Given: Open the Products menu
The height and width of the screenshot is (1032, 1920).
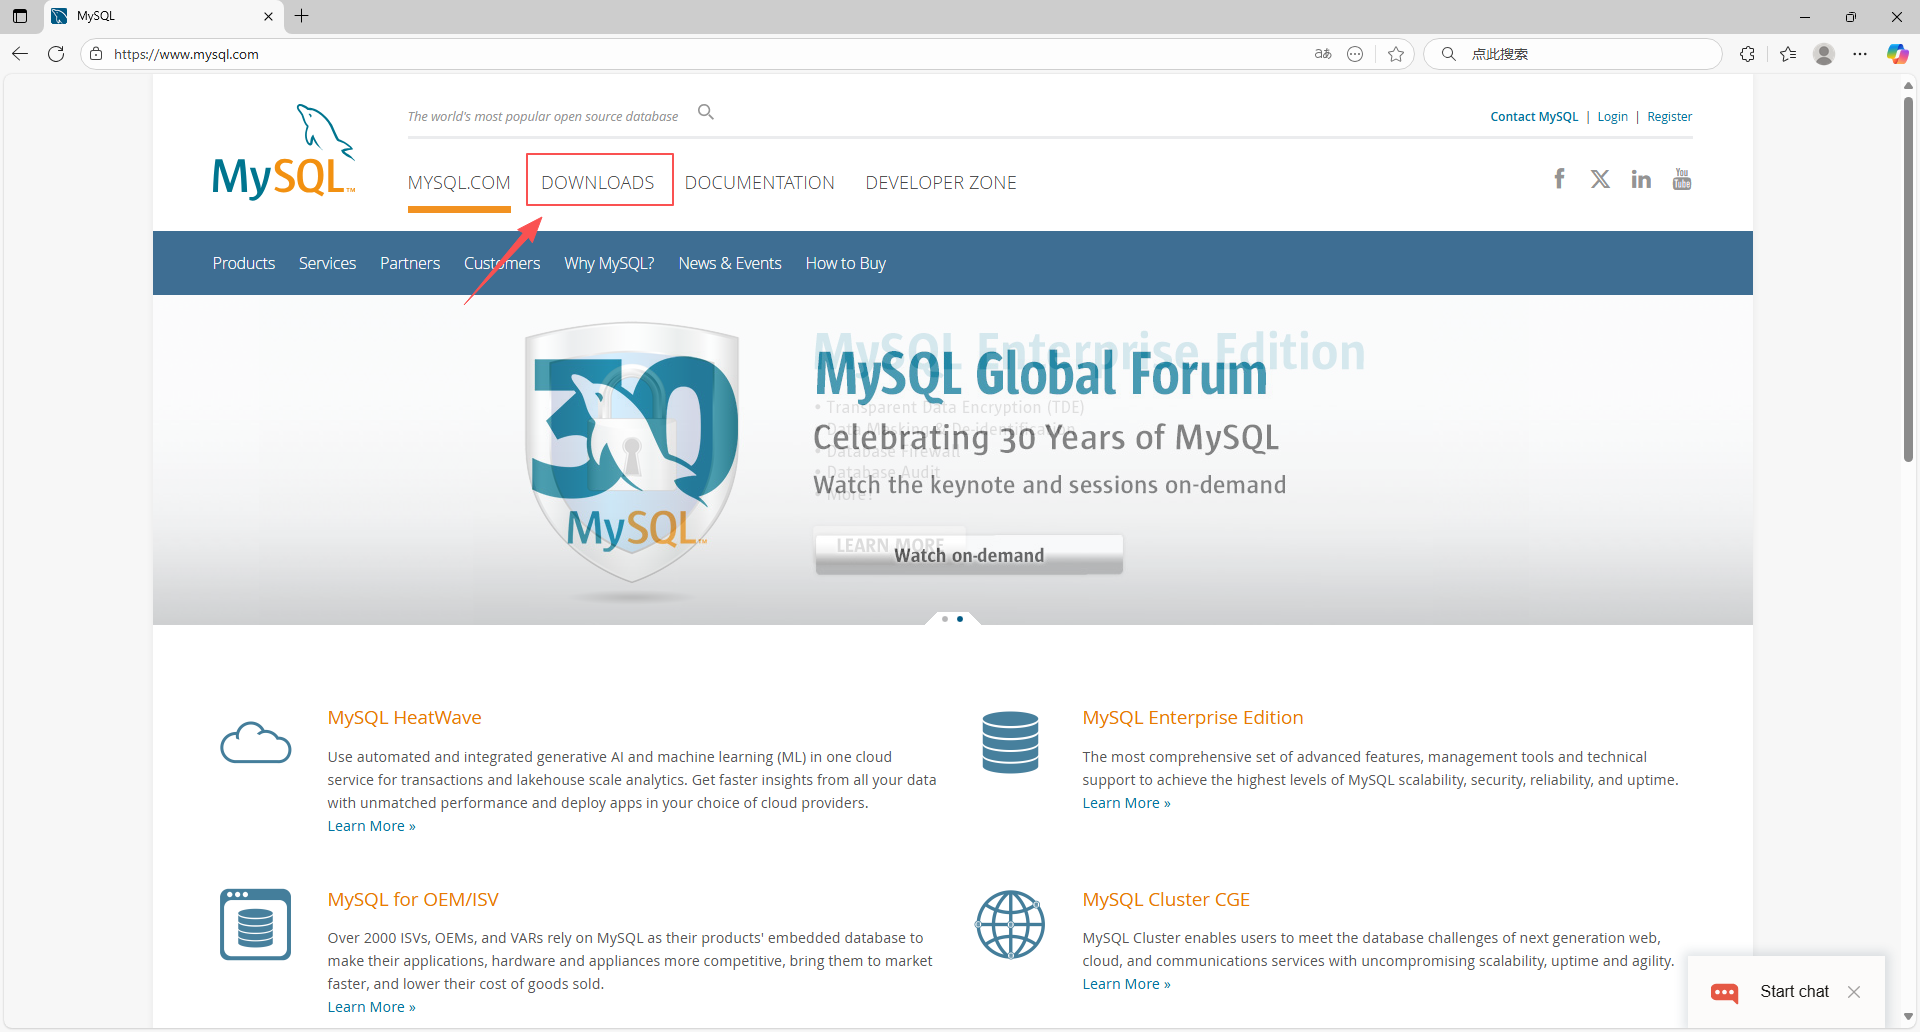Looking at the screenshot, I should point(244,263).
